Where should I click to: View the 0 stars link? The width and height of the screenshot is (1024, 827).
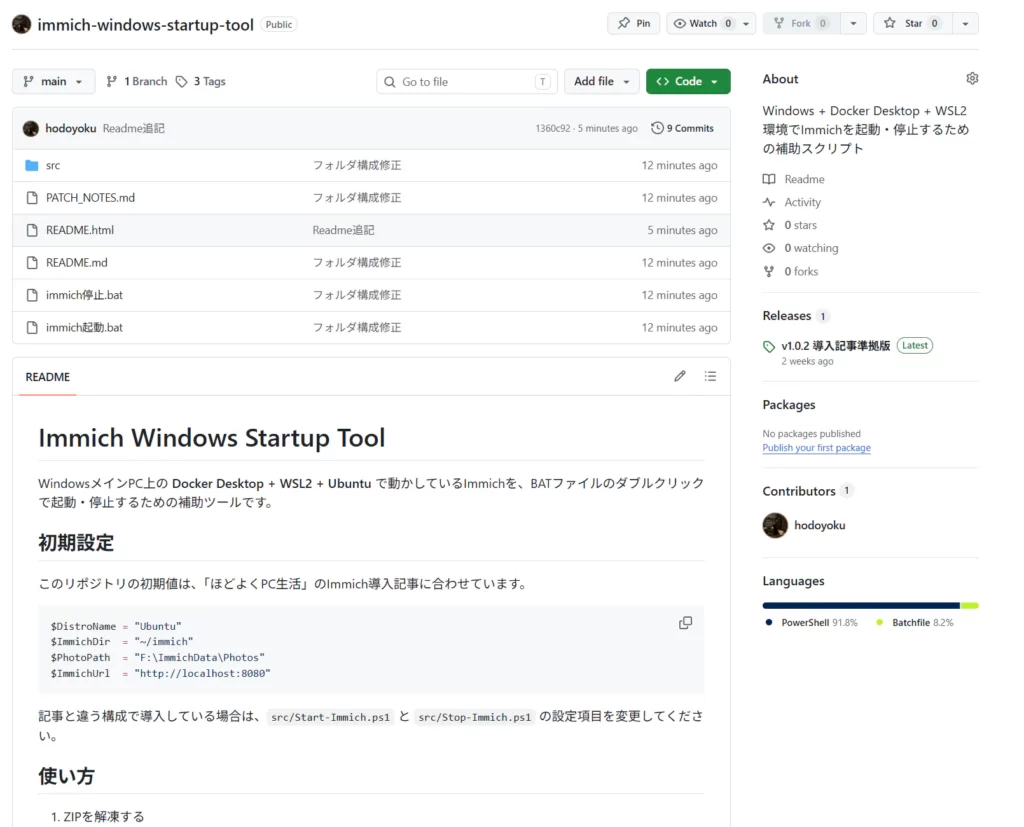(x=800, y=225)
